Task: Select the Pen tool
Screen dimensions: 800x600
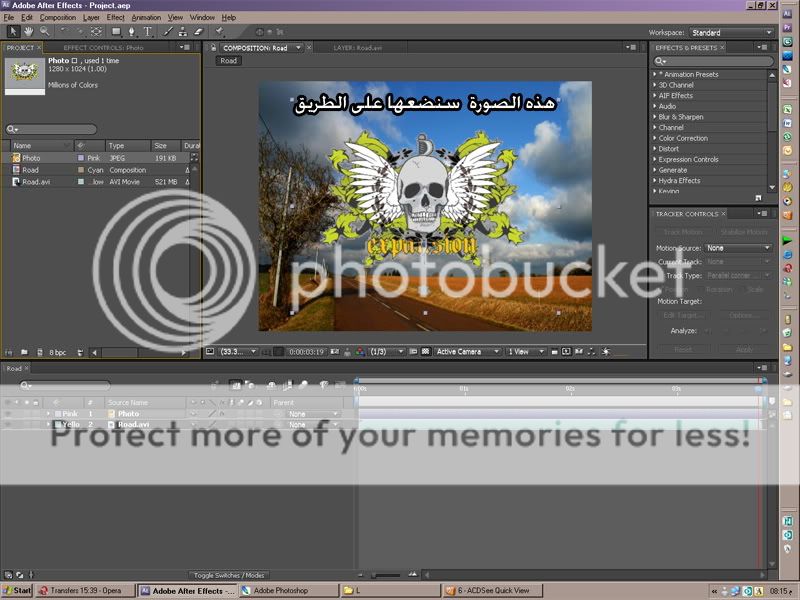Action: [x=132, y=32]
